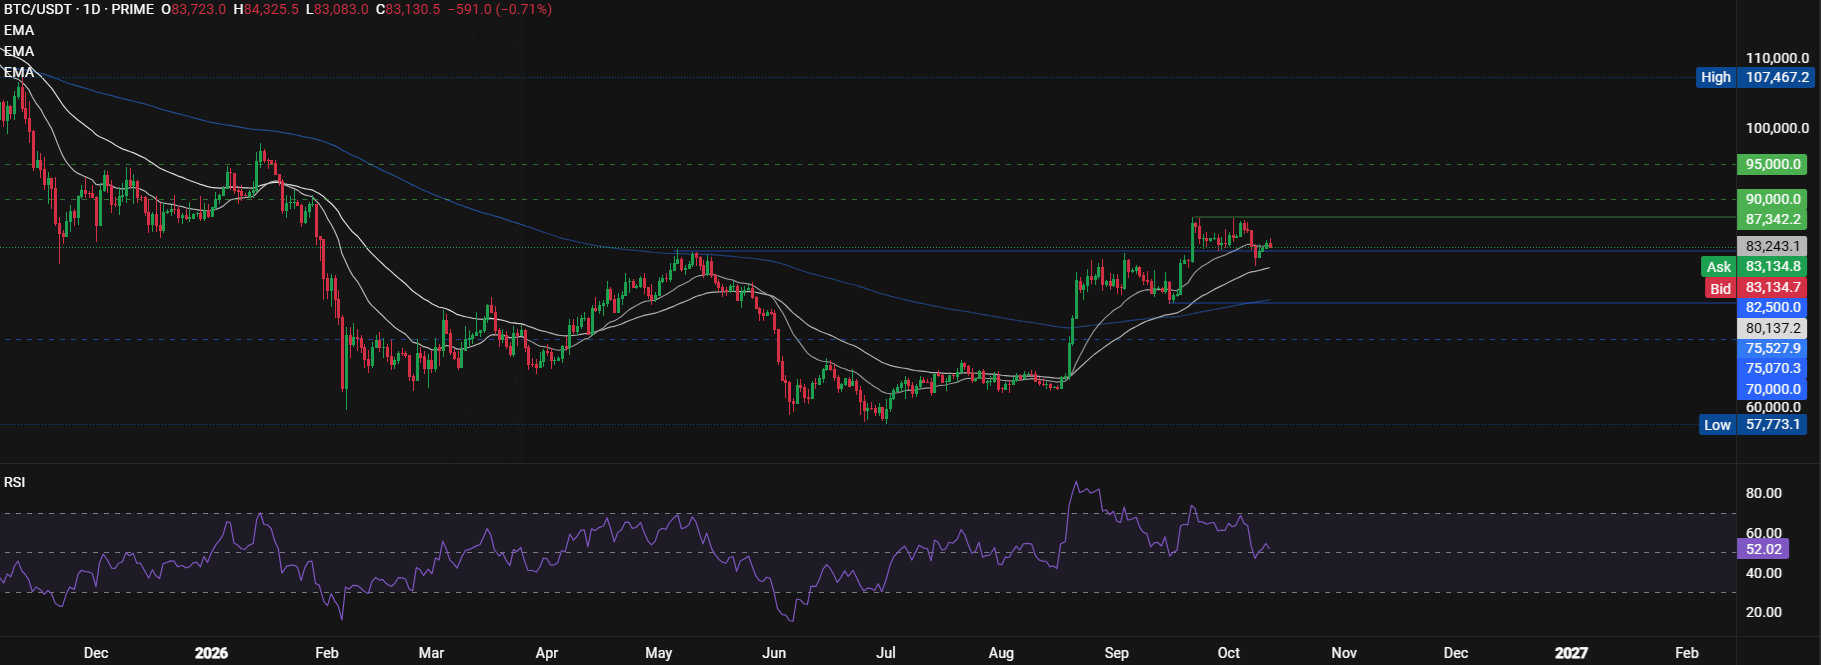
Task: Select the purple 52.02 RSI value label
Action: click(x=1764, y=549)
